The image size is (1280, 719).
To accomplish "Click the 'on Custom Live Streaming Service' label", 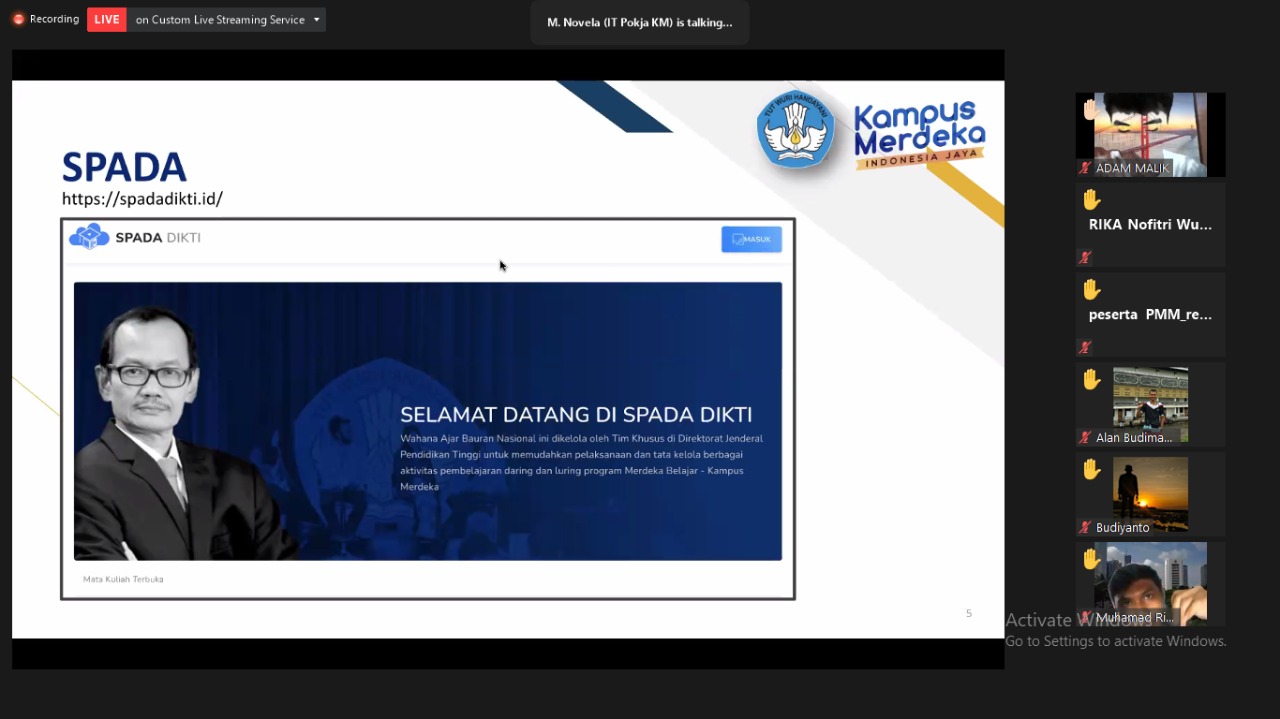I will click(x=220, y=20).
